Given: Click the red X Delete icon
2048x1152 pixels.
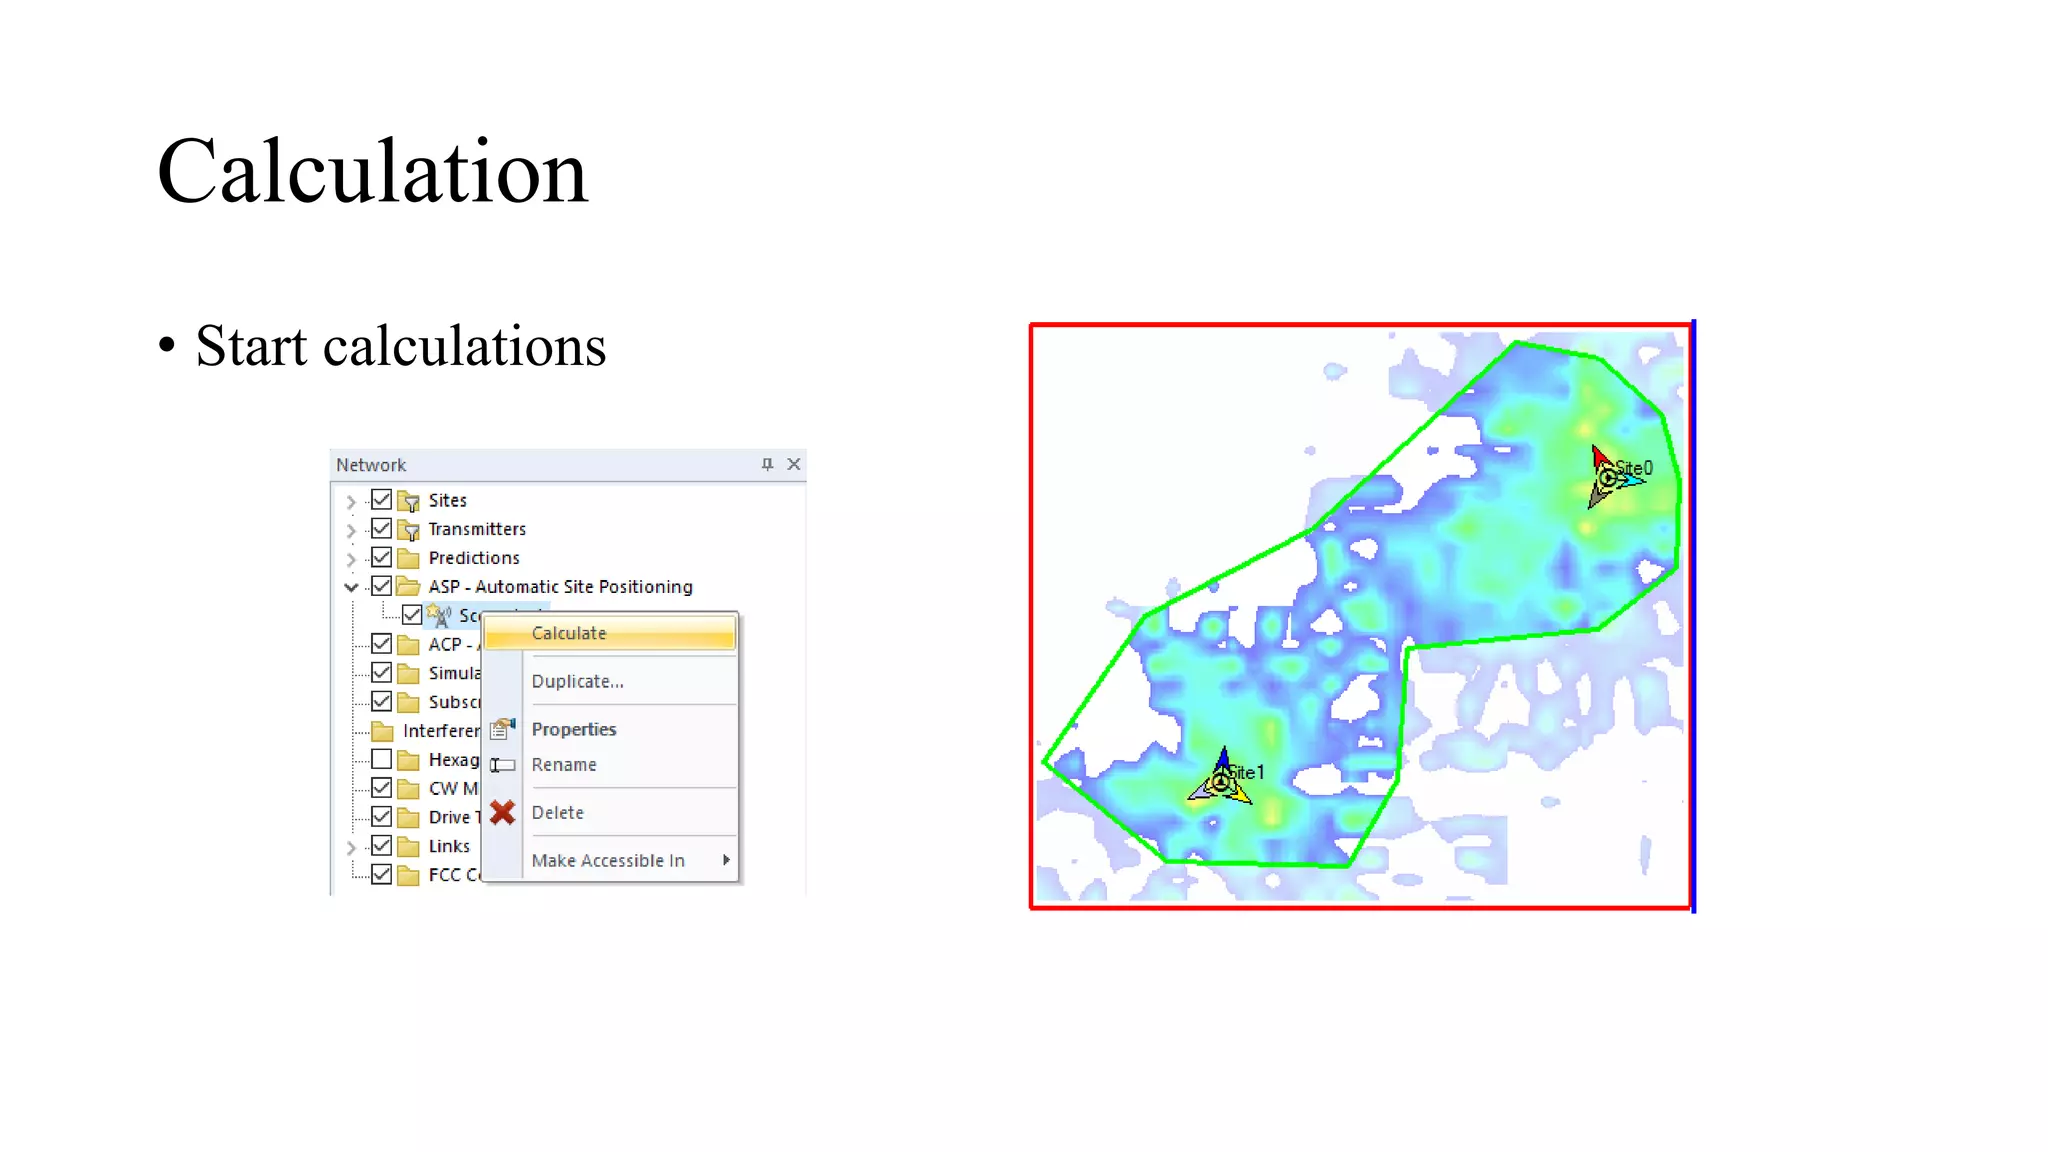Looking at the screenshot, I should click(x=502, y=813).
